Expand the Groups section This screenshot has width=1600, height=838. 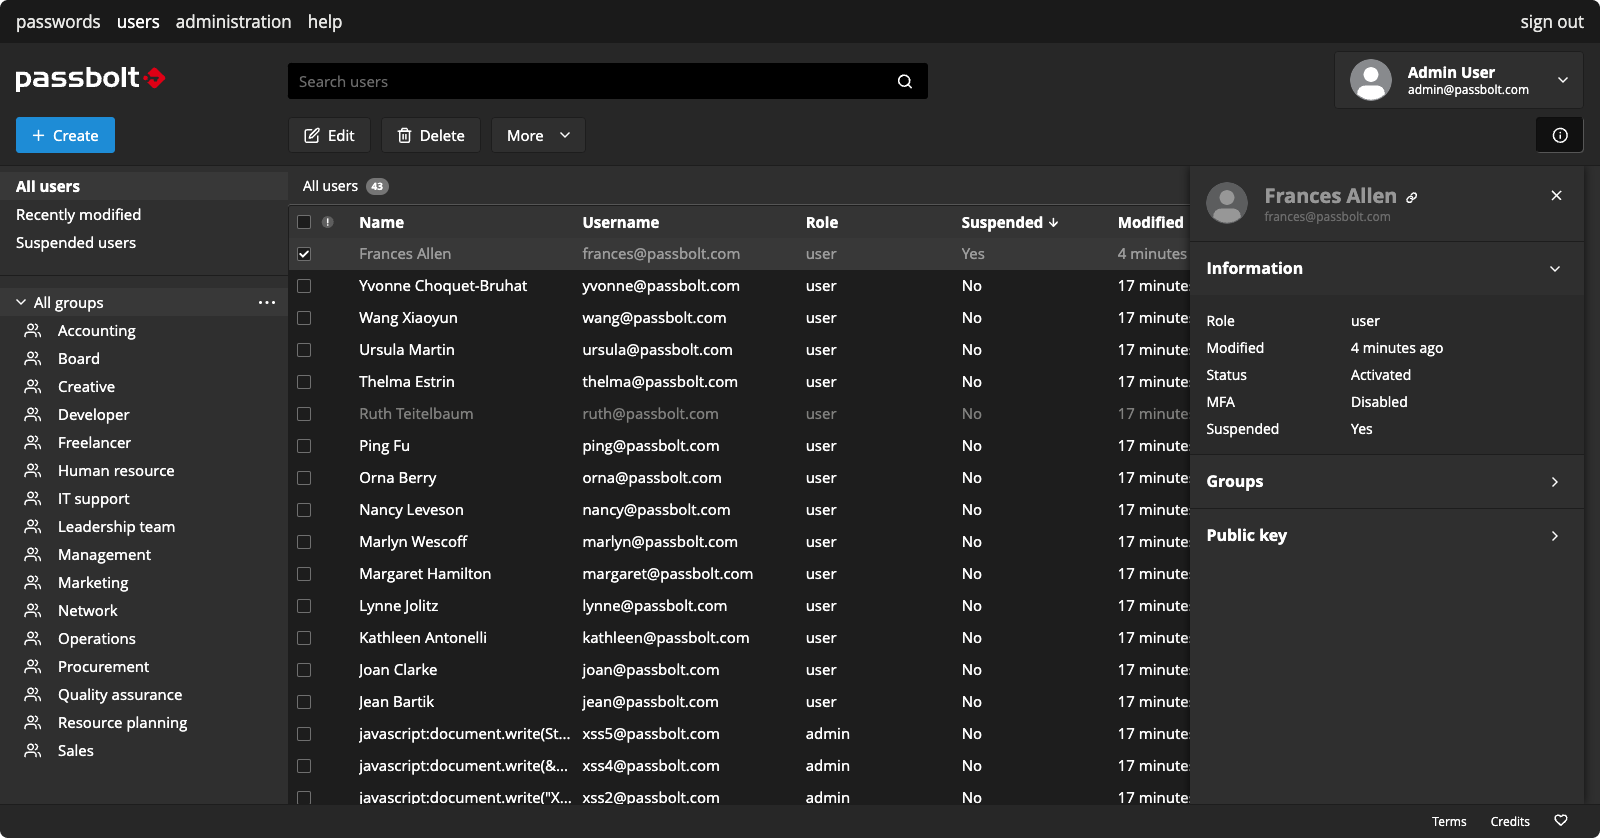pyautogui.click(x=1555, y=482)
